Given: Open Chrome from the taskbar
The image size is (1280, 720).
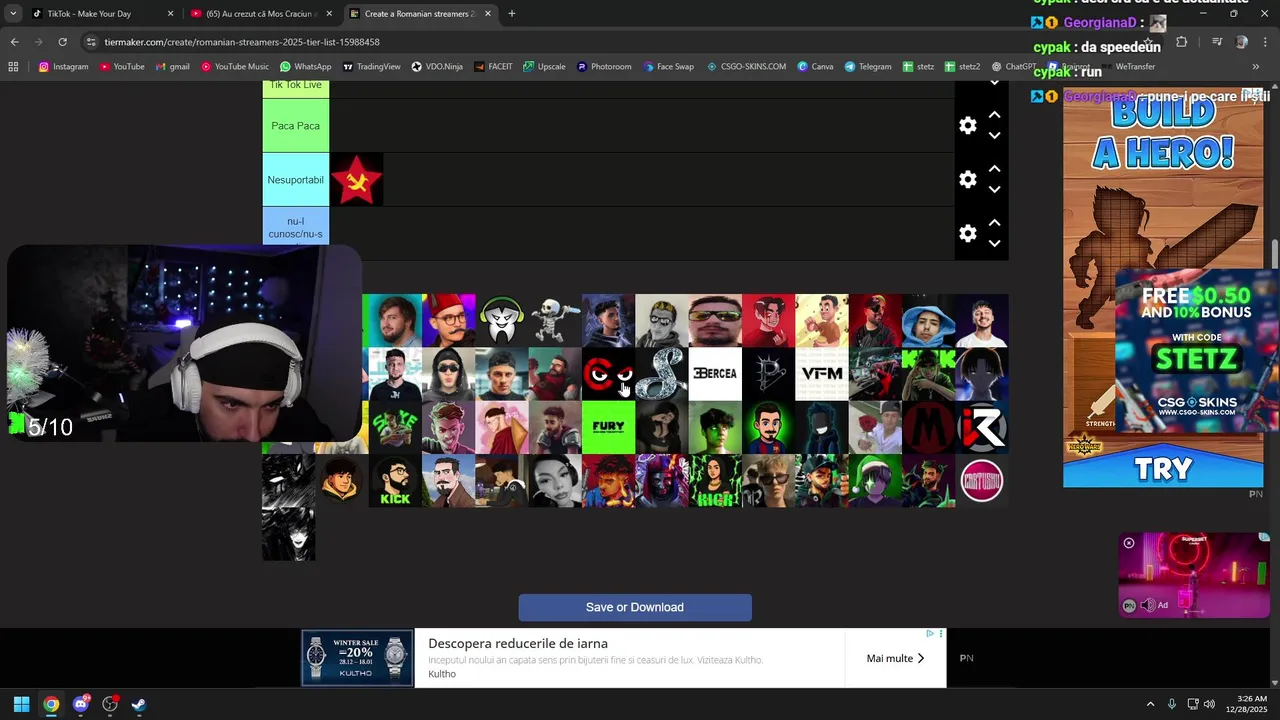Looking at the screenshot, I should coord(51,704).
